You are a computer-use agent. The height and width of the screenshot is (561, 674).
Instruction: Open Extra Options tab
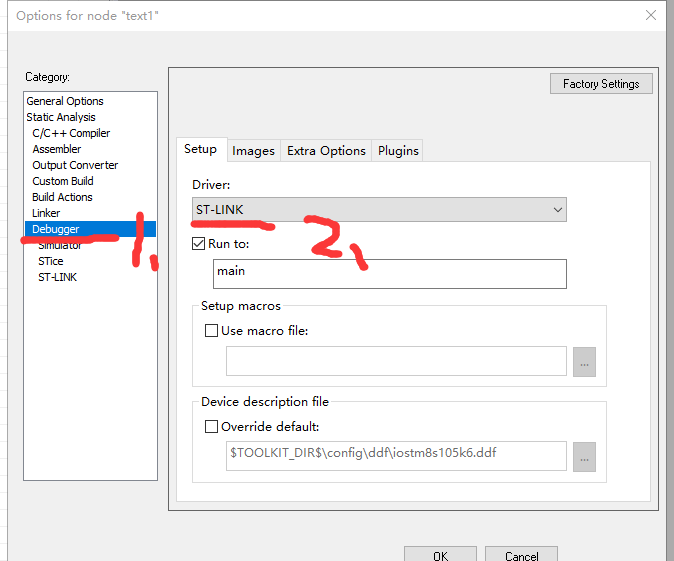pos(326,150)
